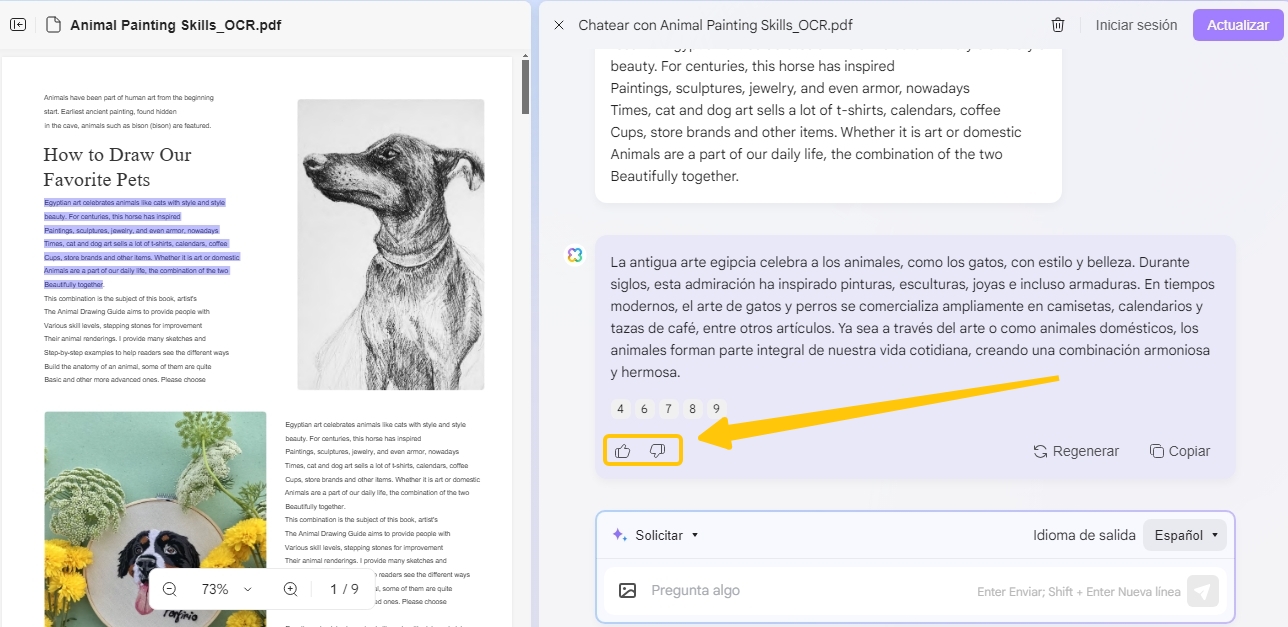
Task: Attach image with picture icon
Action: pyautogui.click(x=627, y=591)
